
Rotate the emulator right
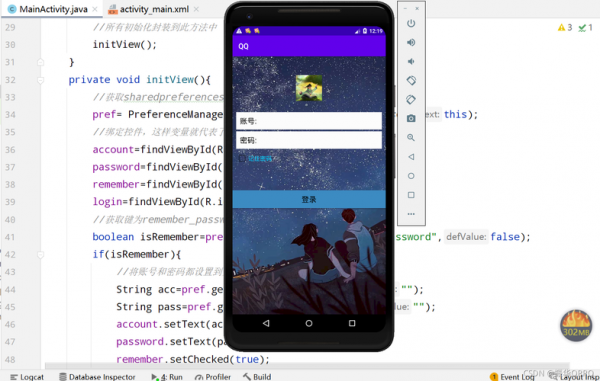point(411,99)
